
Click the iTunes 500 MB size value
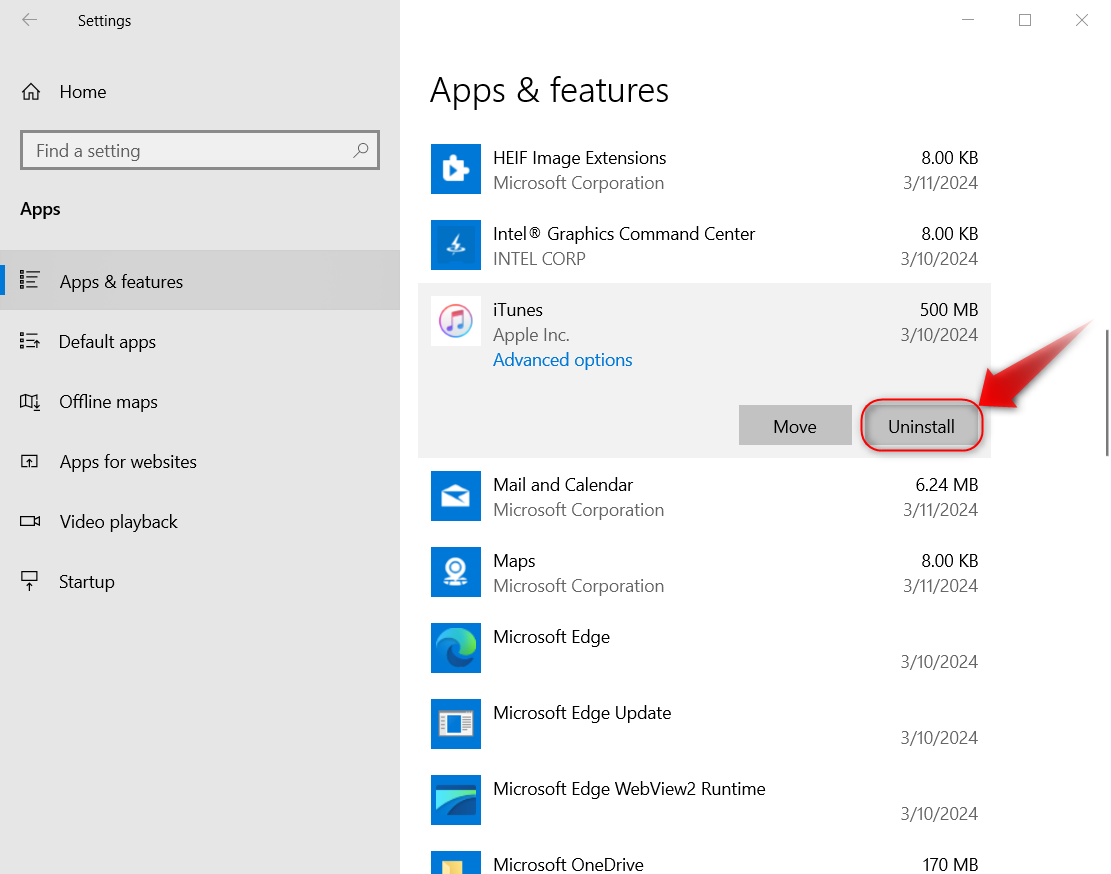coord(949,310)
